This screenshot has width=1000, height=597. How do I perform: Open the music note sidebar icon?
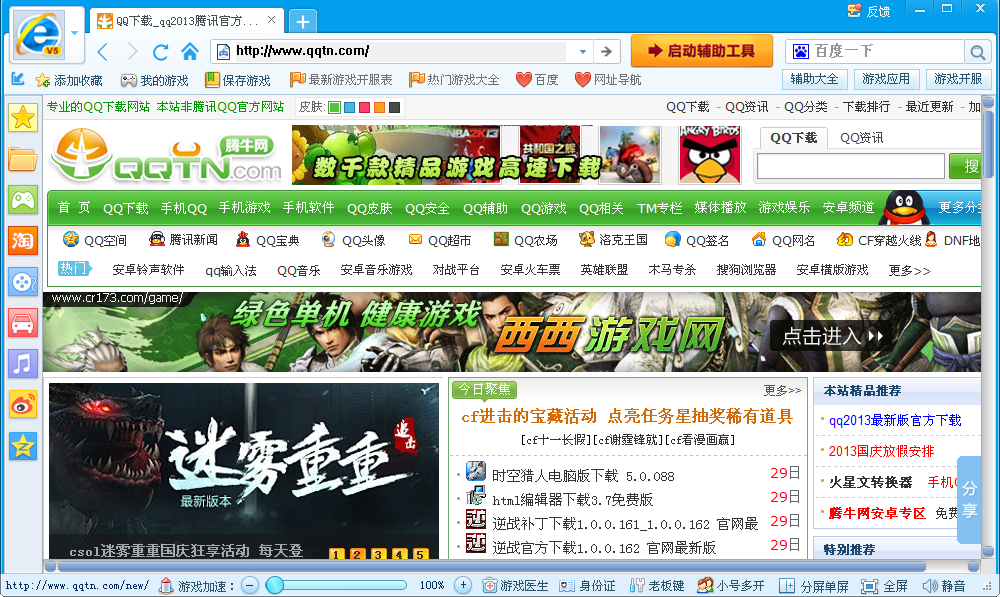pos(23,364)
